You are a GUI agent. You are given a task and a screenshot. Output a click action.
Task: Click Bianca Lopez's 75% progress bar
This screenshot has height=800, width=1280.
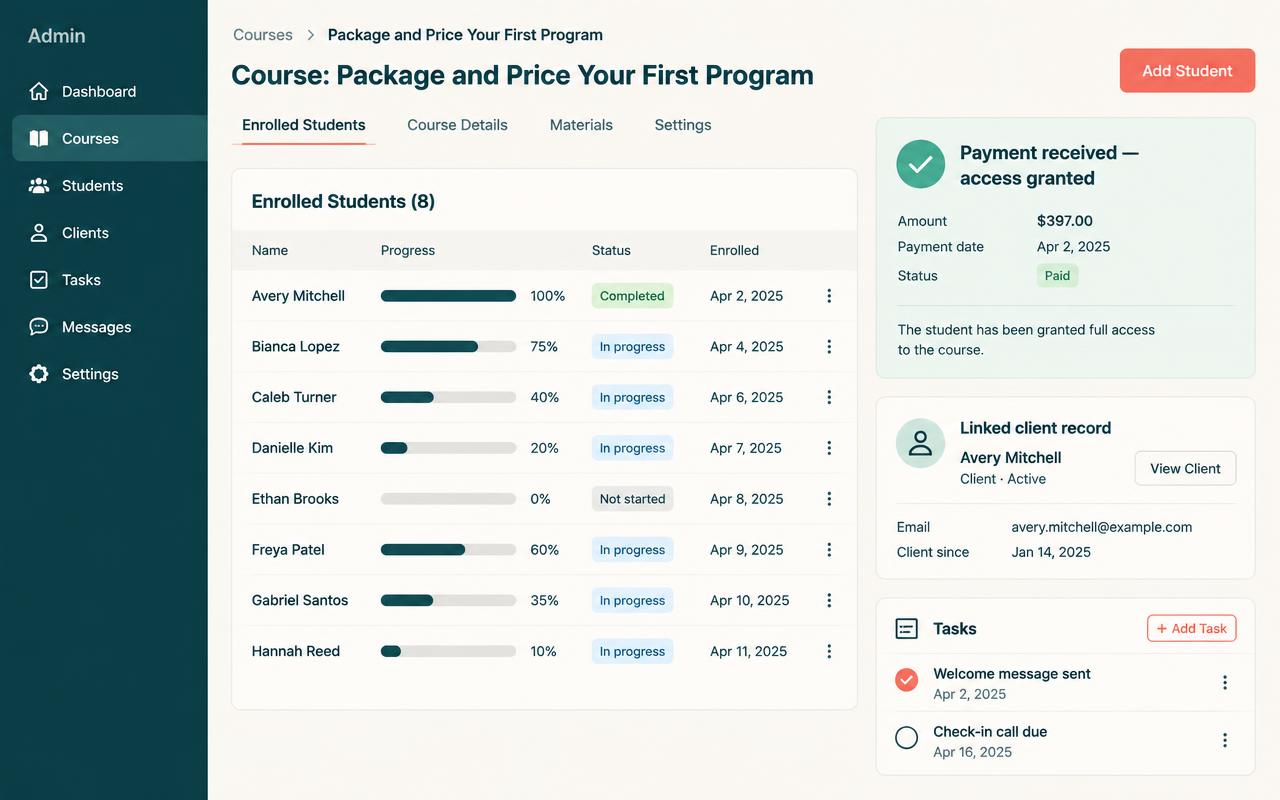pos(448,347)
